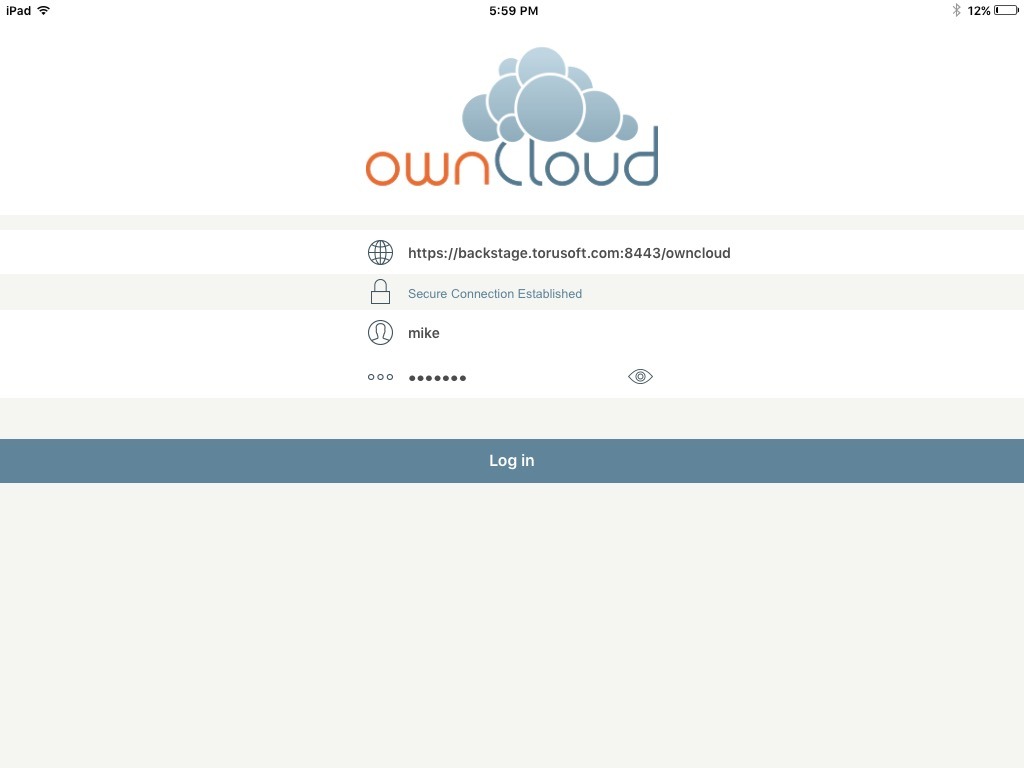
Task: Click the three-dot password icon
Action: coord(380,377)
